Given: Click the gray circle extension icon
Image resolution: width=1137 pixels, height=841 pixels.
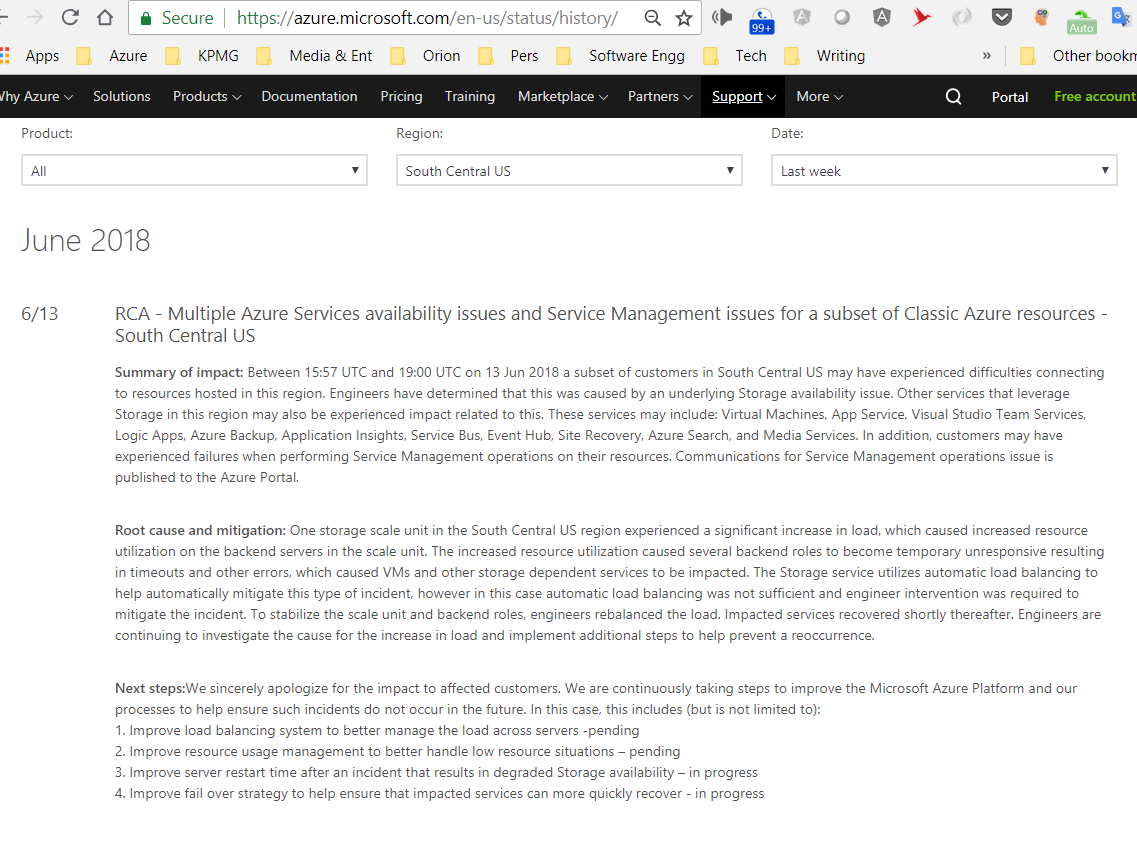Looking at the screenshot, I should (x=842, y=17).
